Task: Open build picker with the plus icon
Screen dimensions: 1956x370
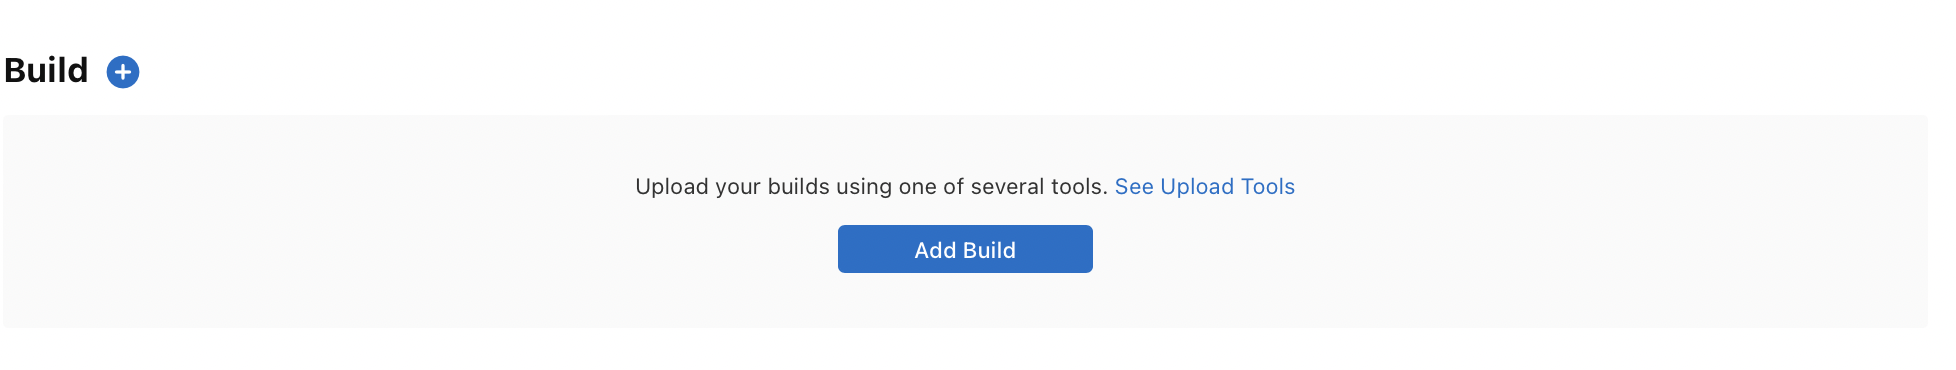Action: 123,72
